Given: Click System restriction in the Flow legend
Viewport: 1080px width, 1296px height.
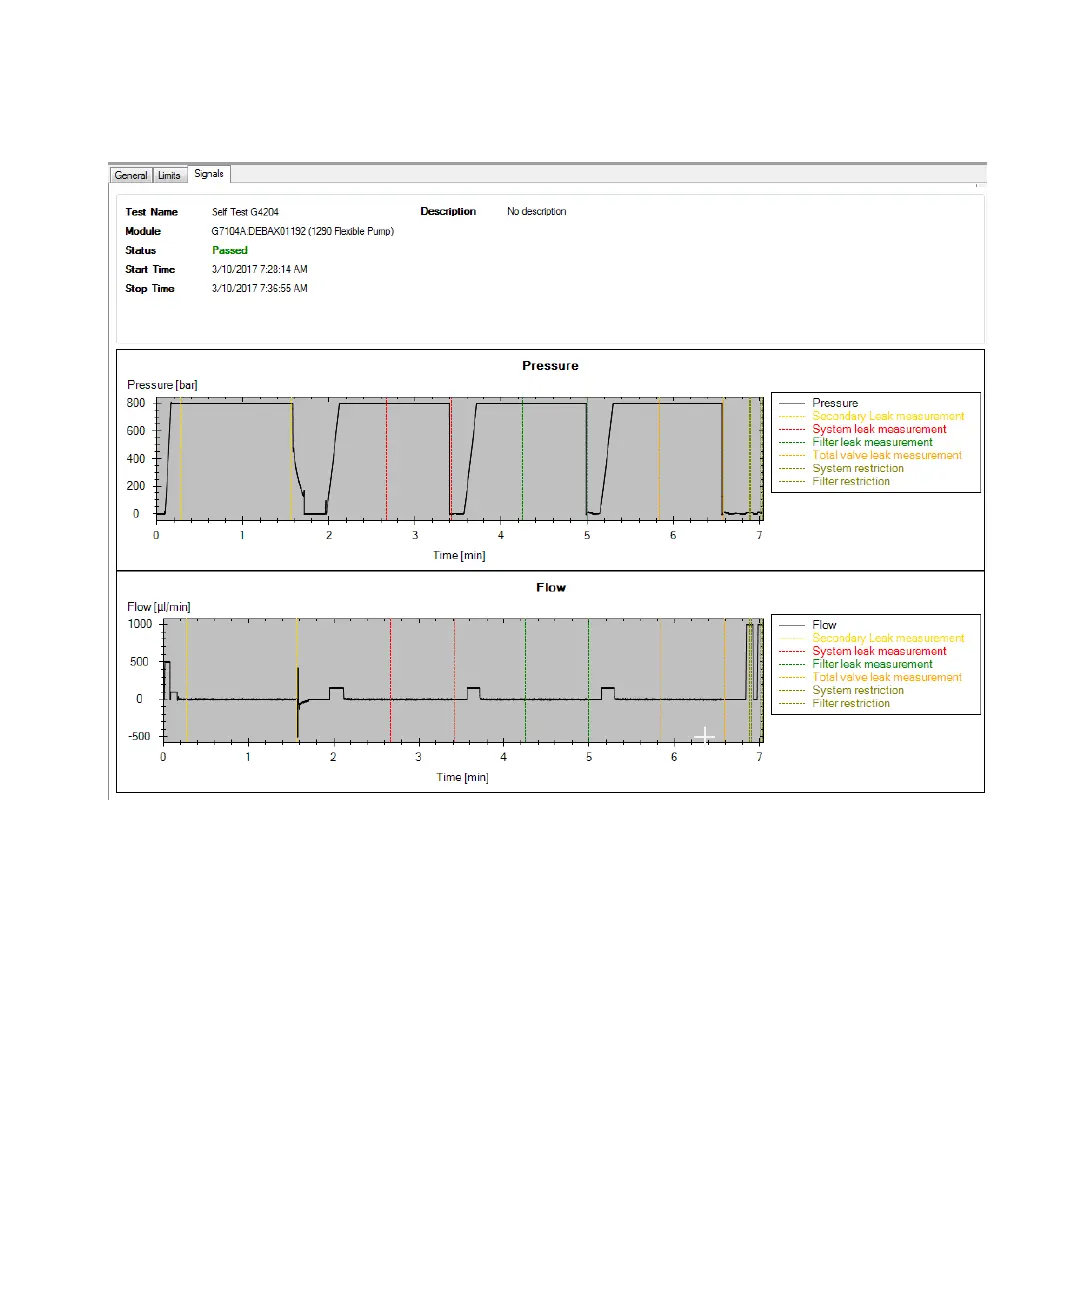Looking at the screenshot, I should [857, 690].
